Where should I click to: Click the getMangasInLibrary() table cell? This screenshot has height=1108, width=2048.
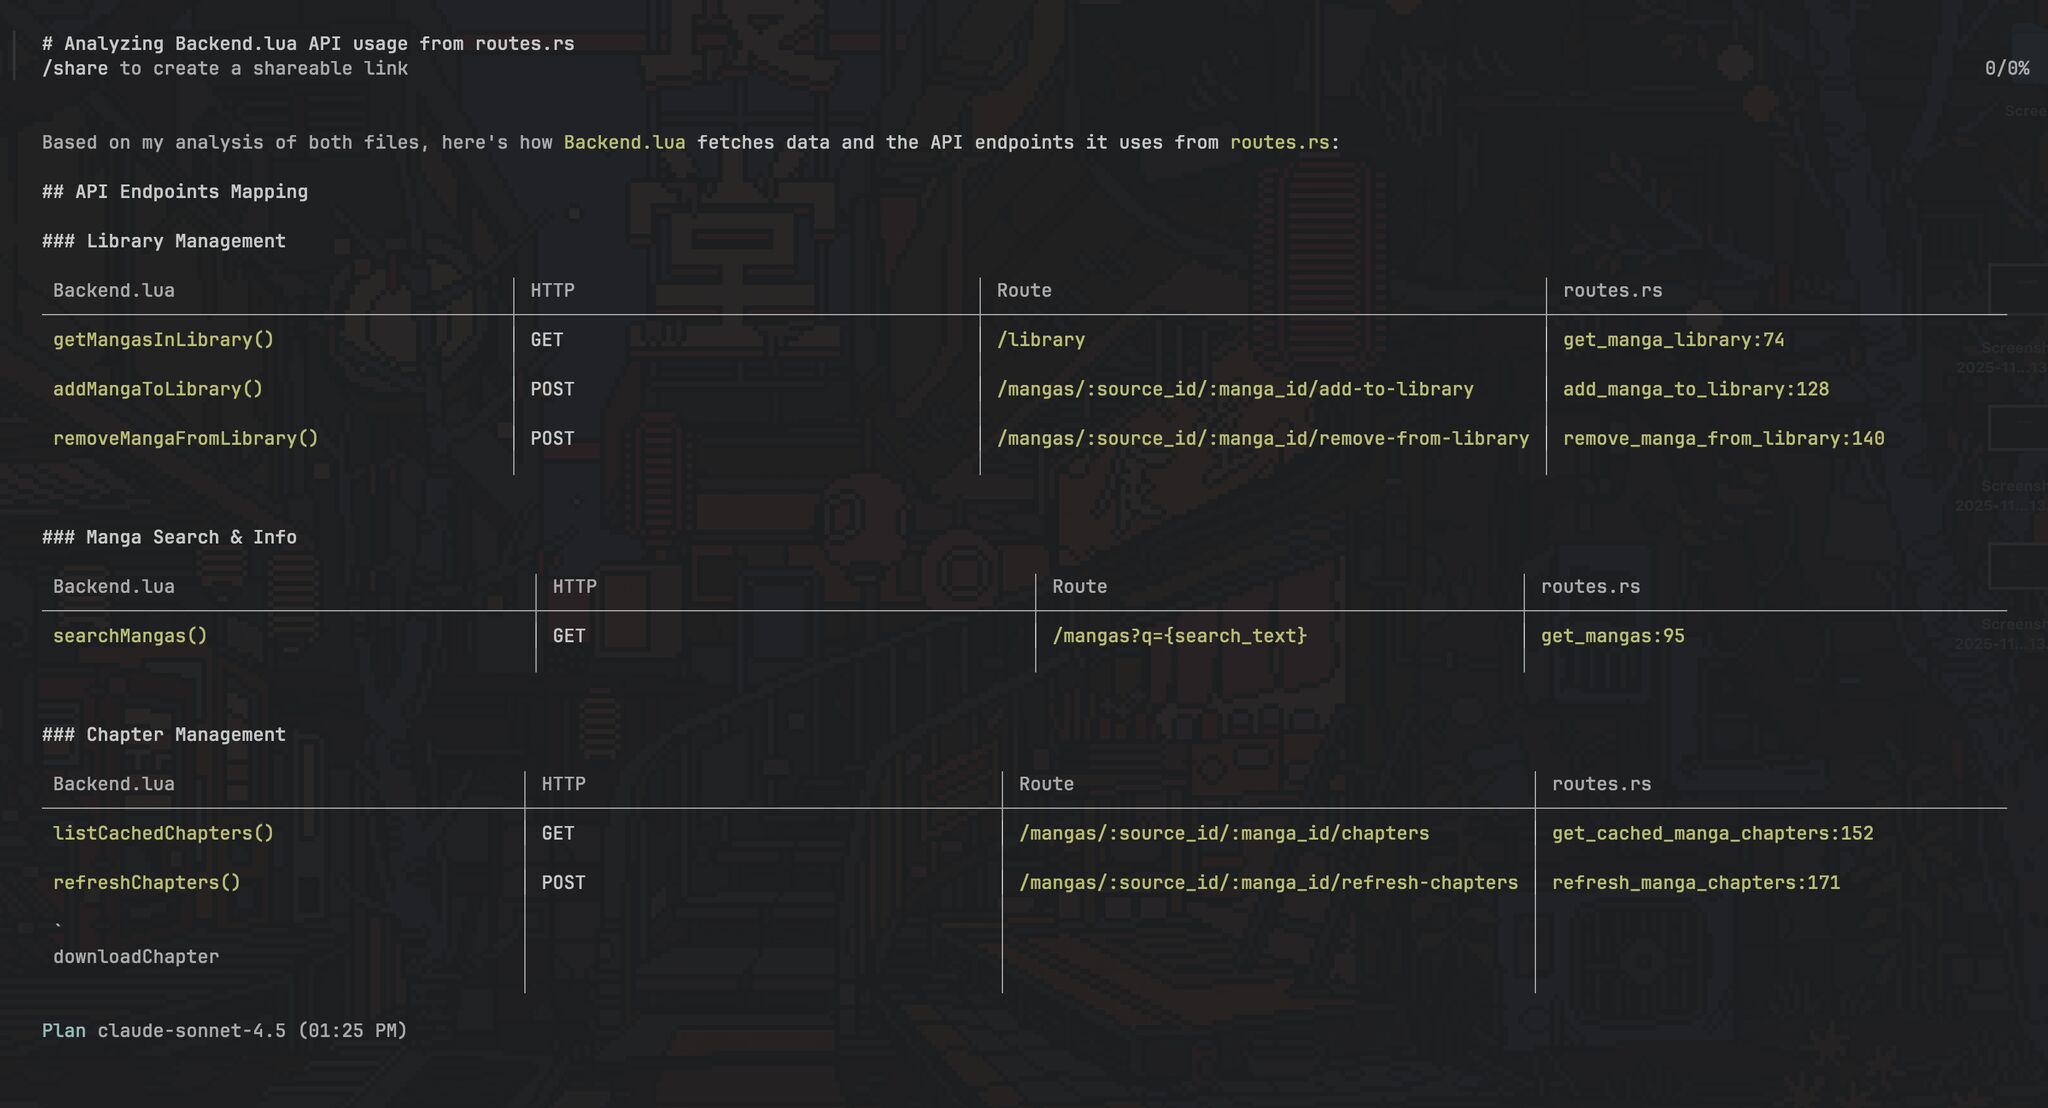point(163,340)
